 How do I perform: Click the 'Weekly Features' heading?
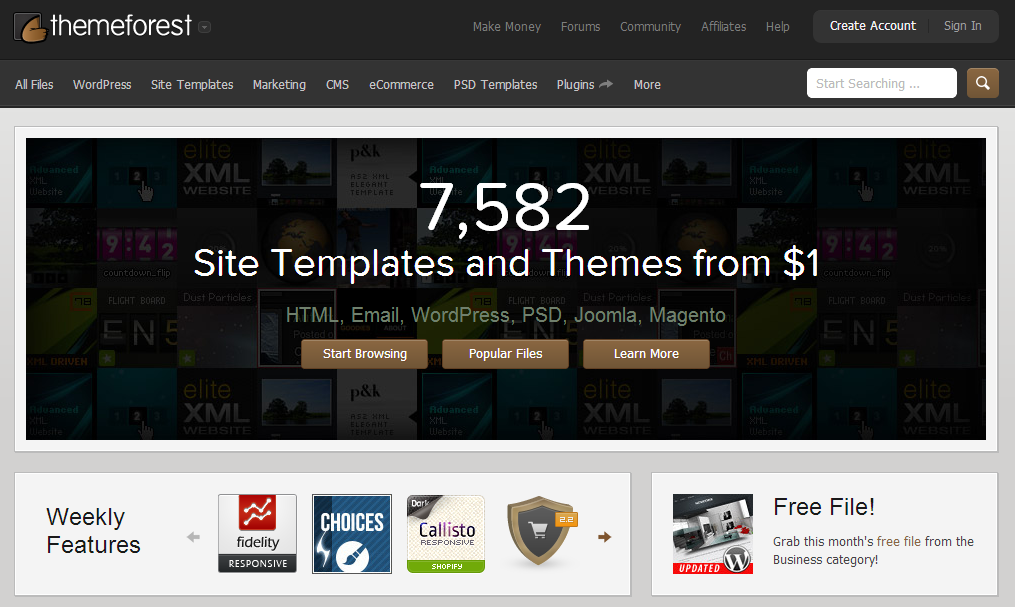click(x=93, y=531)
